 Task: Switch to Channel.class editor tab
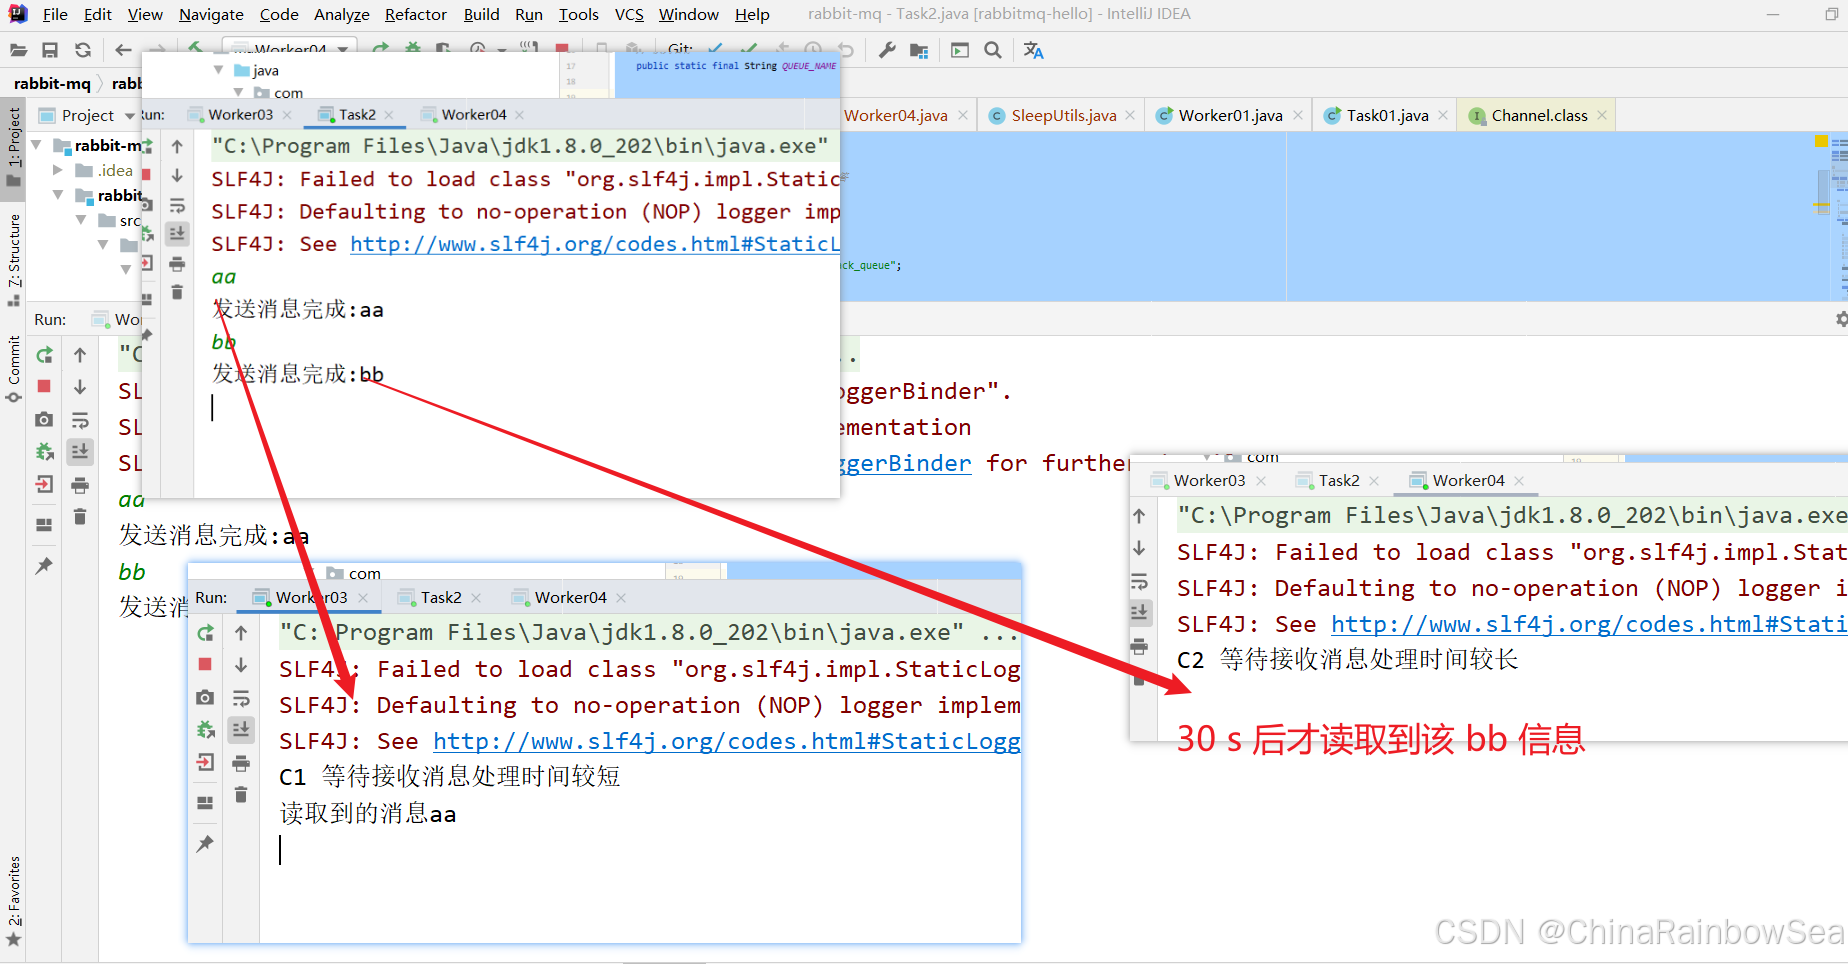pyautogui.click(x=1539, y=115)
